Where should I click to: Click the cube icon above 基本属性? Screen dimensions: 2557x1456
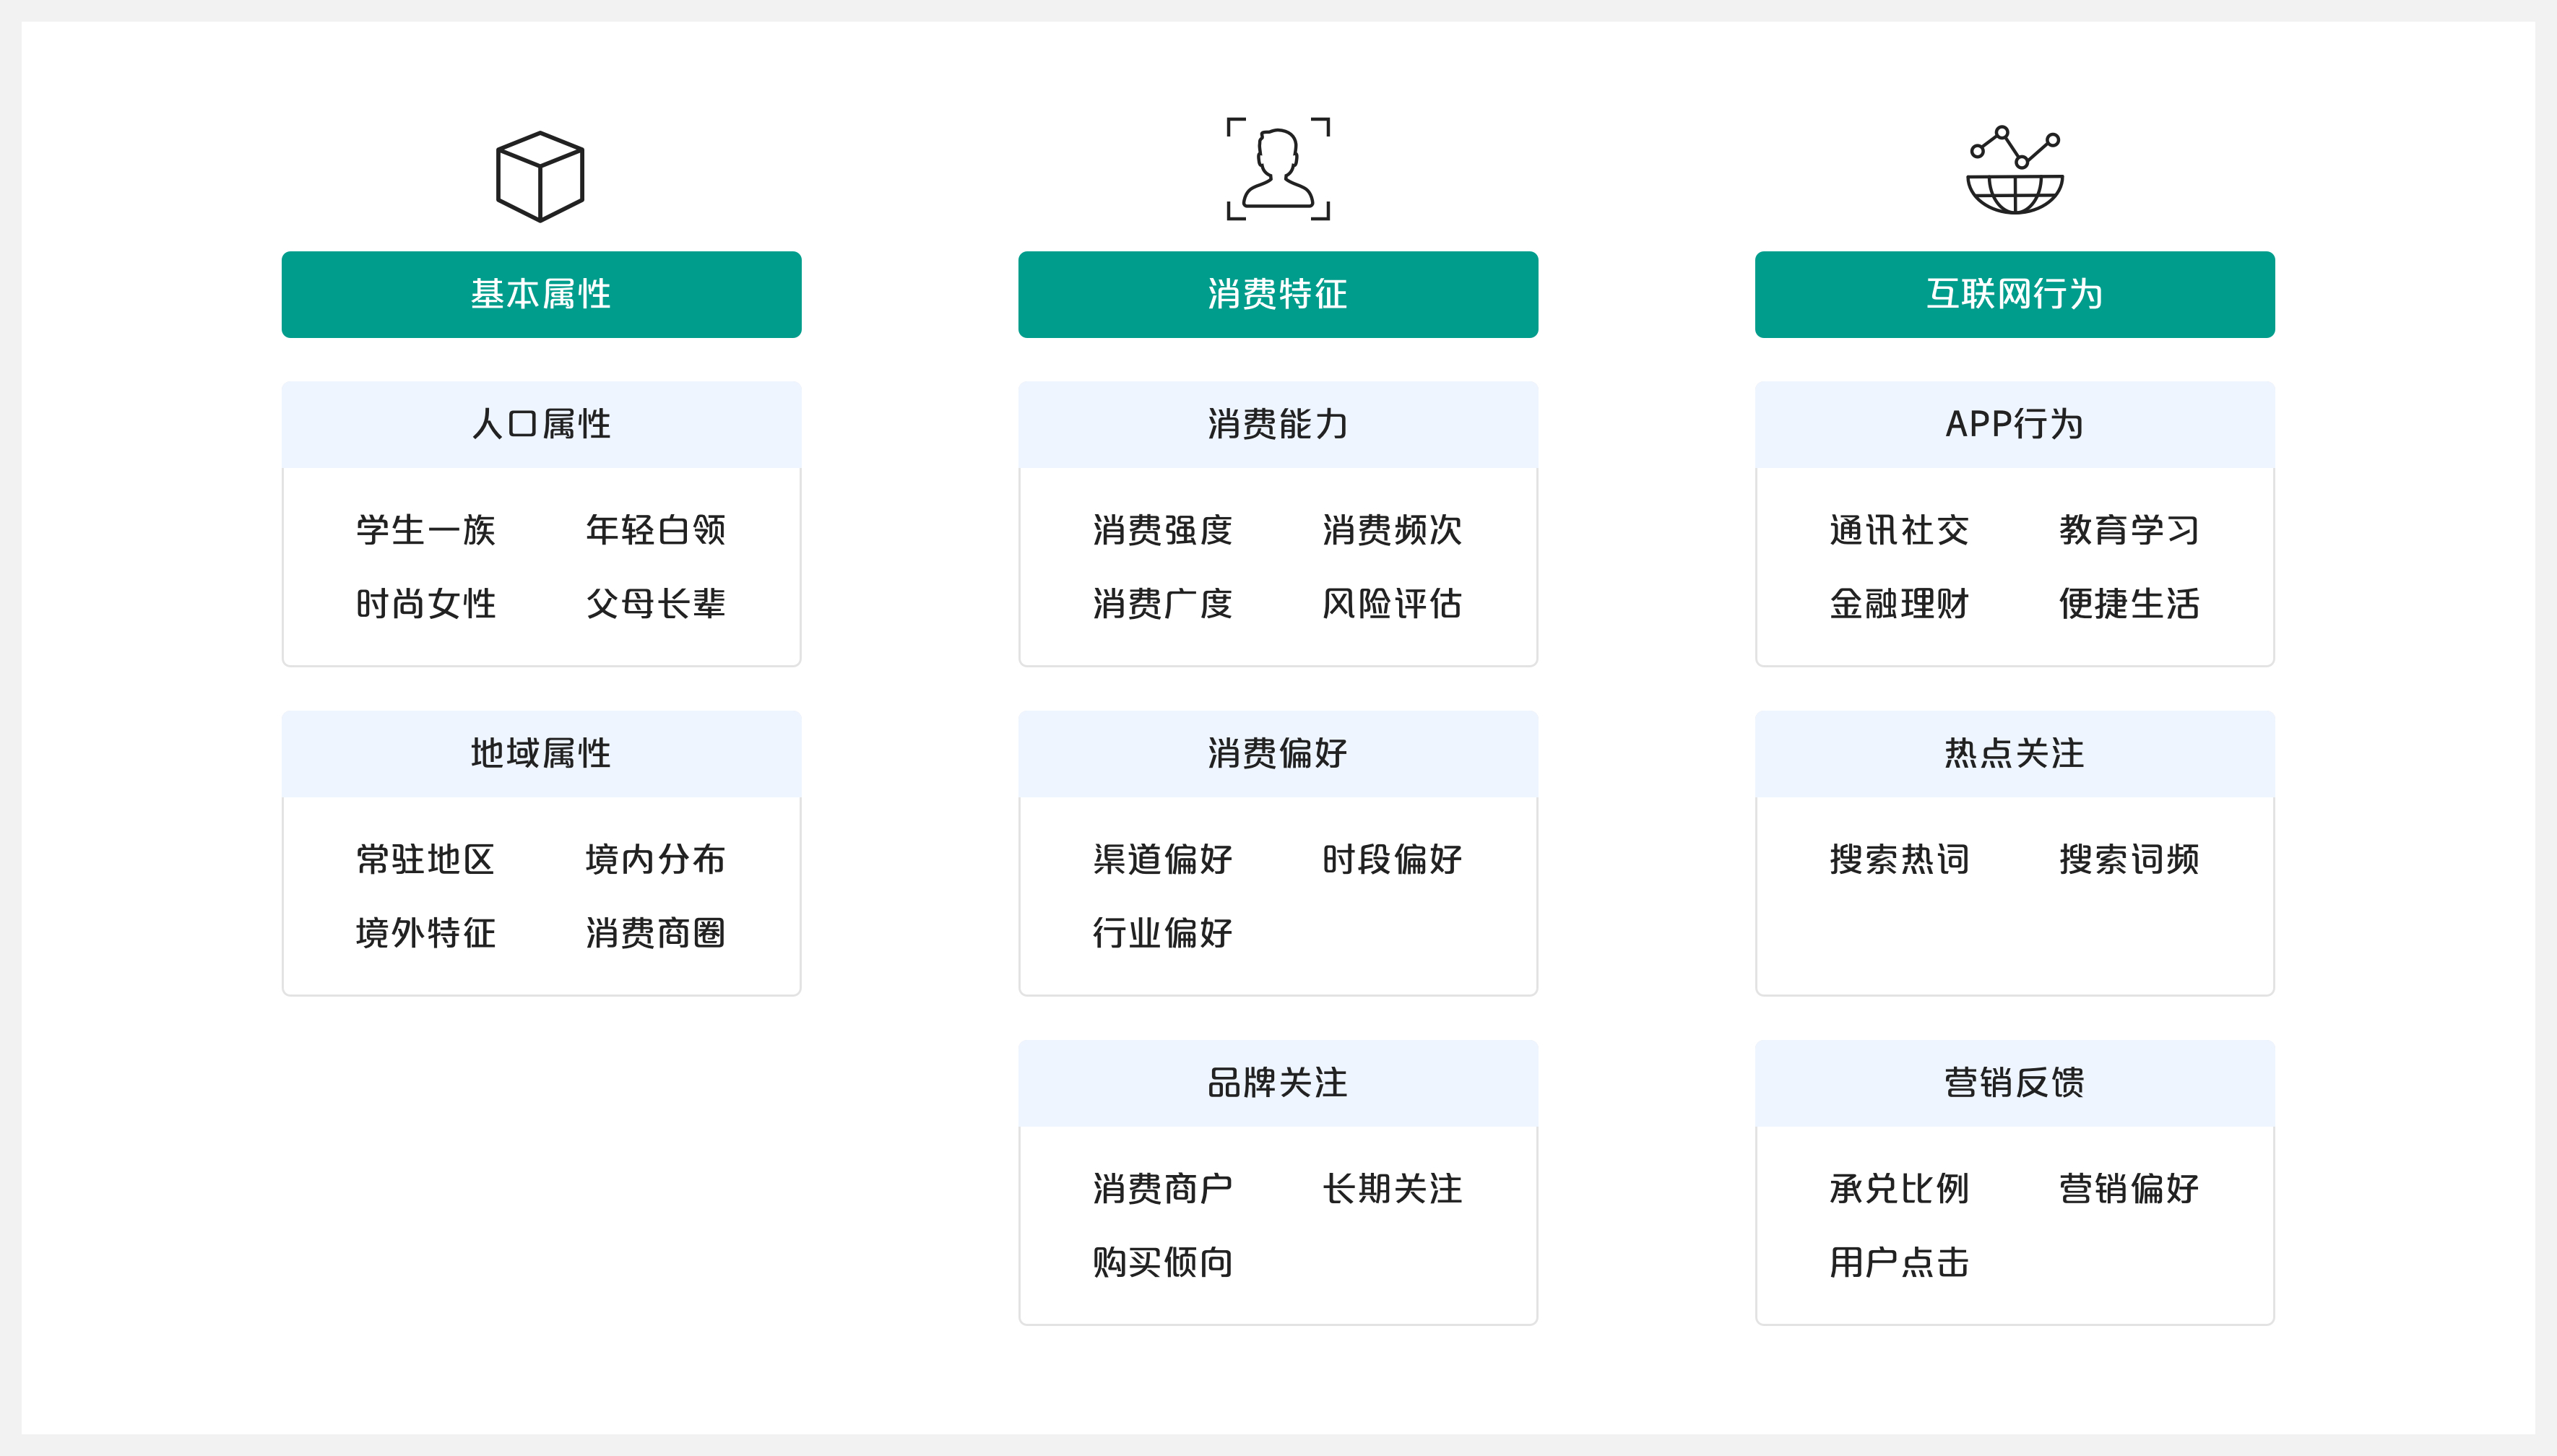pyautogui.click(x=540, y=176)
